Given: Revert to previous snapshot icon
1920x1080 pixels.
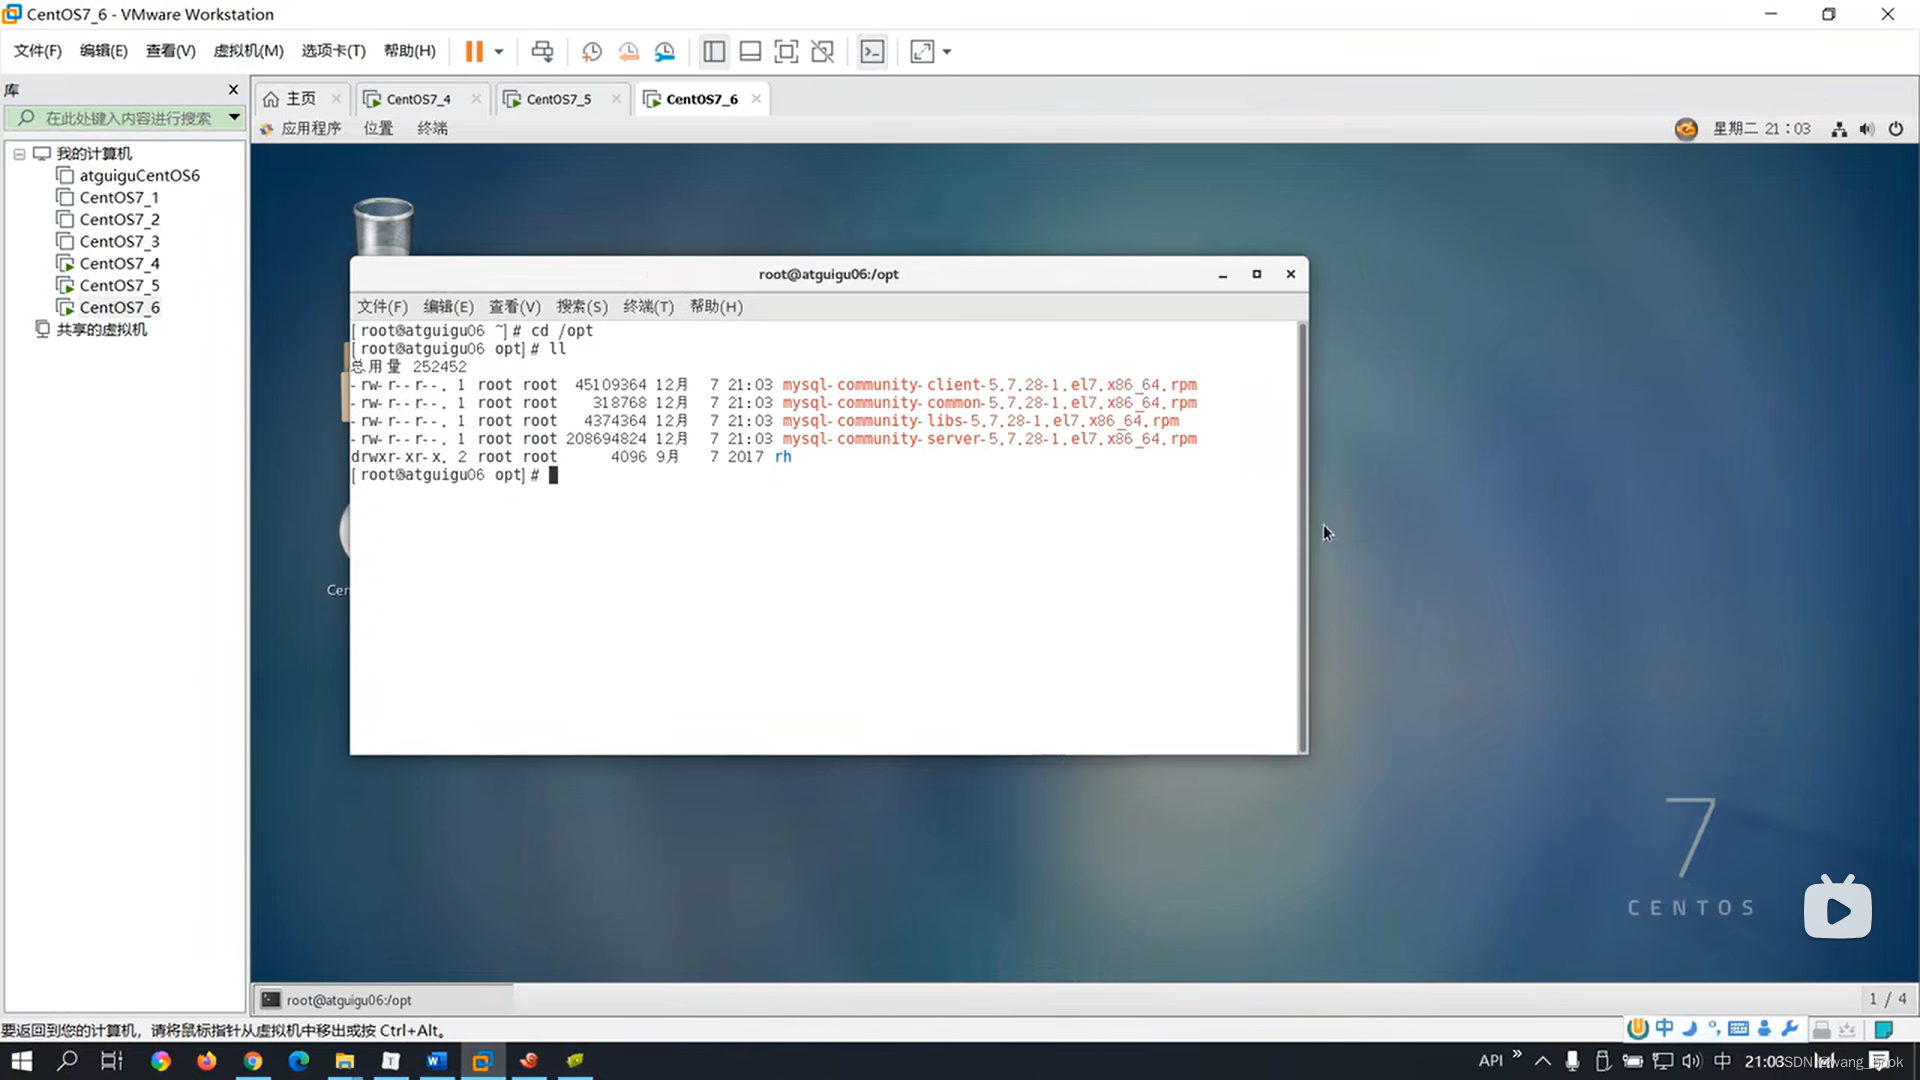Looking at the screenshot, I should (x=628, y=51).
